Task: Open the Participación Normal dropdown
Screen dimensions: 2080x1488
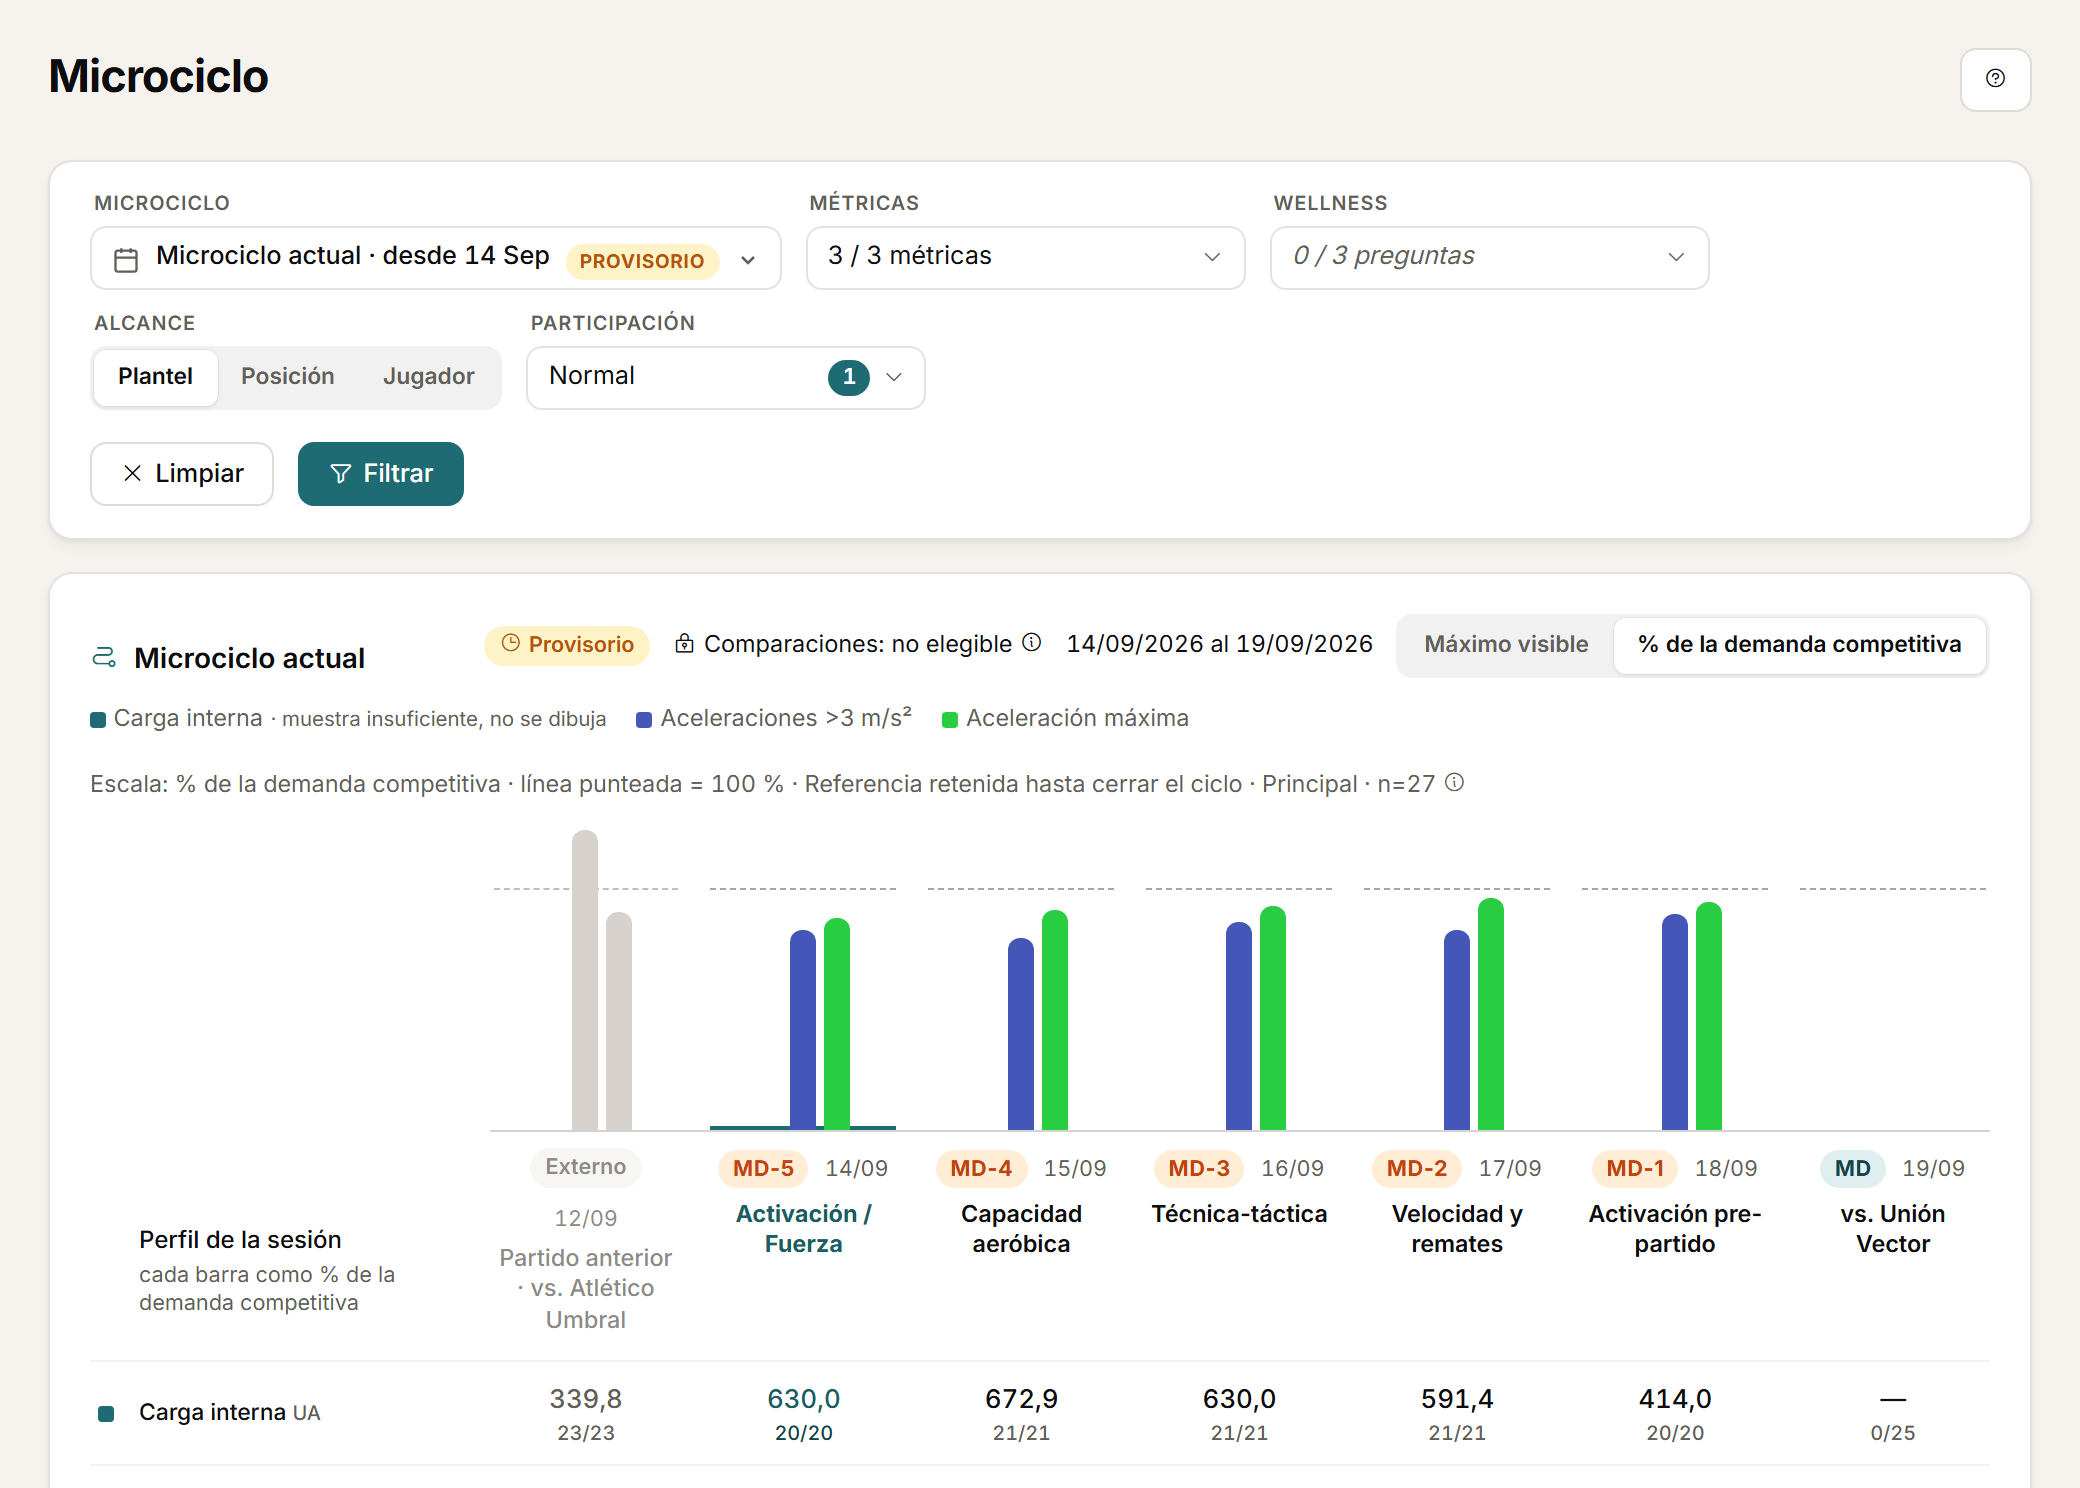Action: point(726,378)
